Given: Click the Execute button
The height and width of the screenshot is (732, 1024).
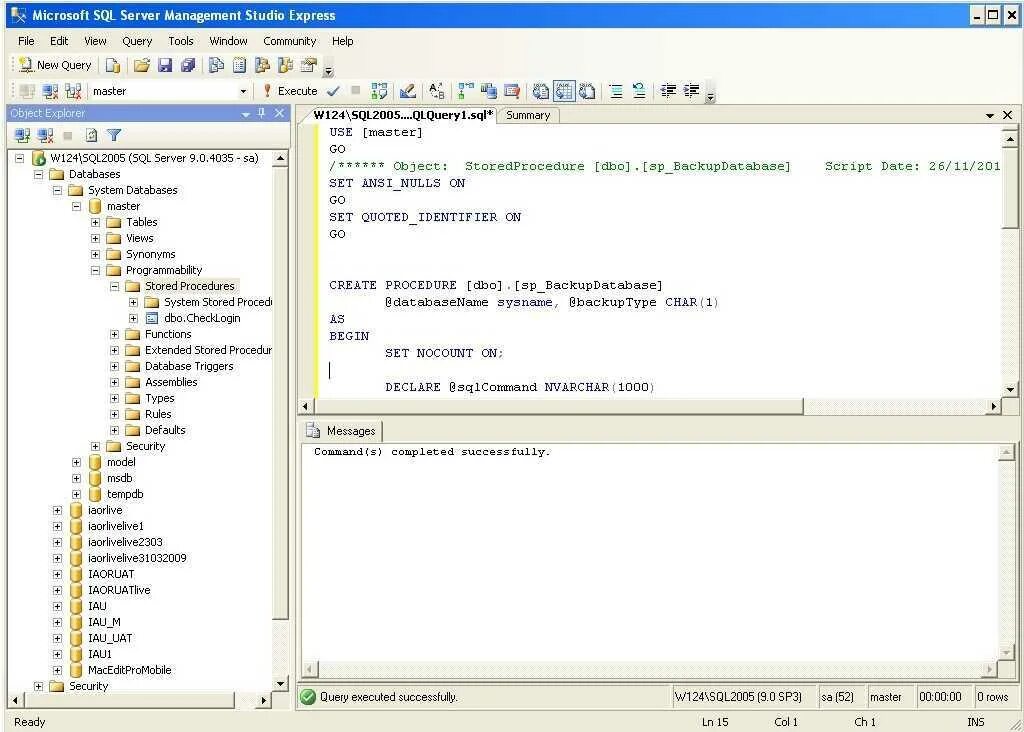Looking at the screenshot, I should click(x=291, y=91).
